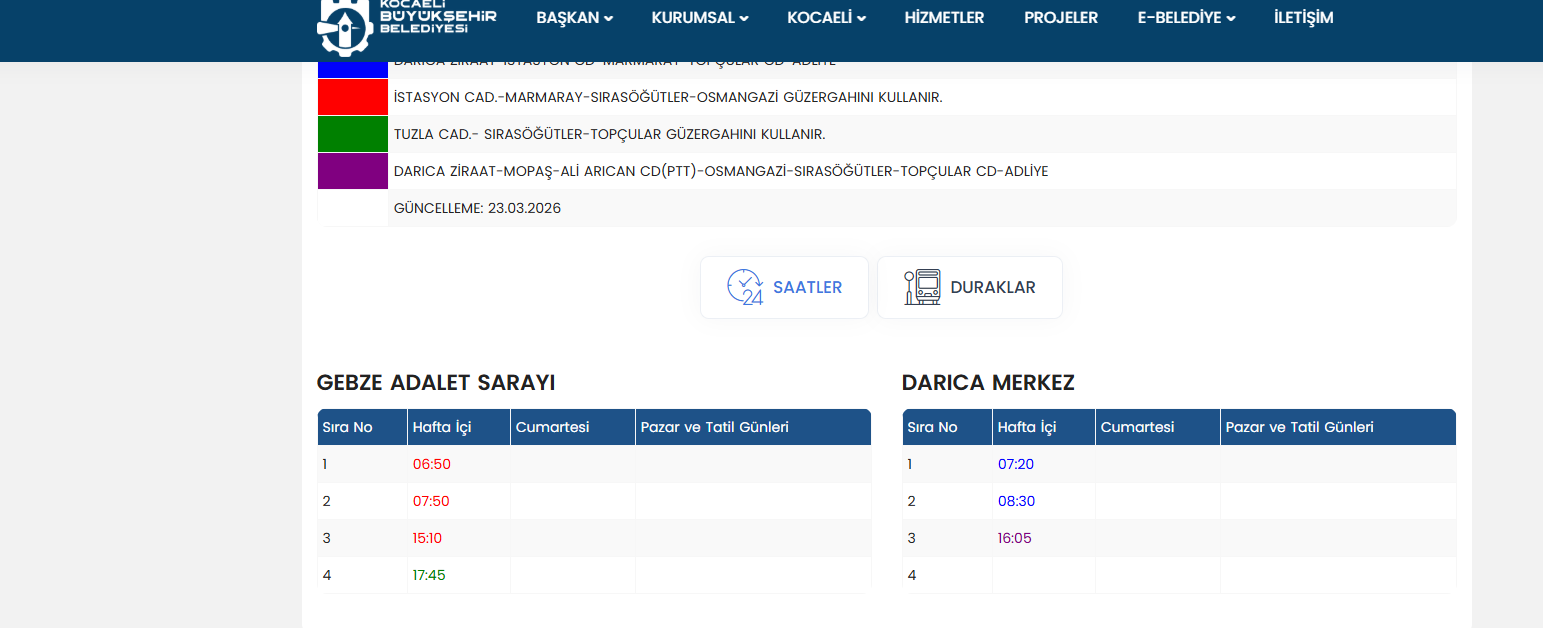Click the 08:30 departure time
The image size is (1543, 628).
(x=1015, y=501)
